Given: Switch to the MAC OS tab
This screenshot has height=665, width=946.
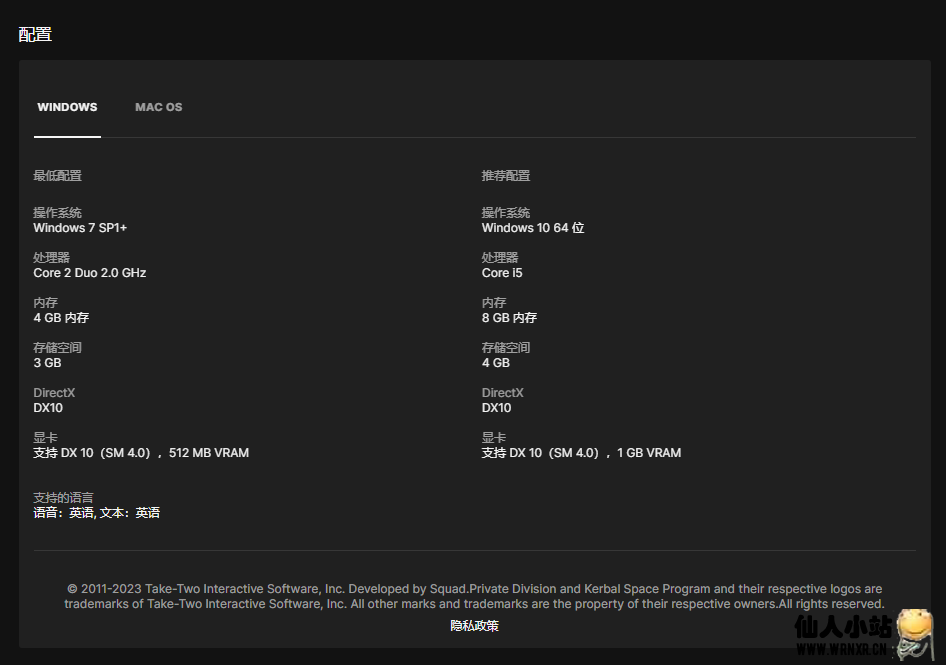Looking at the screenshot, I should [158, 107].
